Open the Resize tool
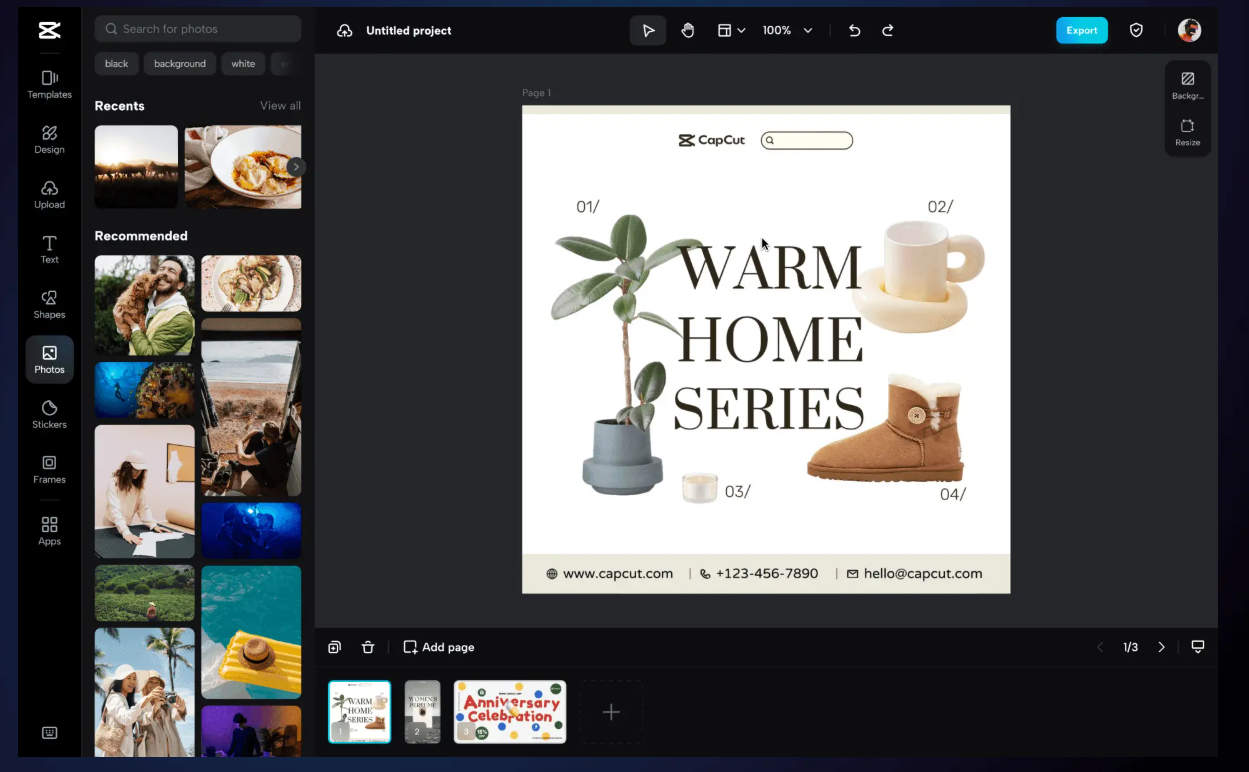1249x772 pixels. coord(1187,132)
